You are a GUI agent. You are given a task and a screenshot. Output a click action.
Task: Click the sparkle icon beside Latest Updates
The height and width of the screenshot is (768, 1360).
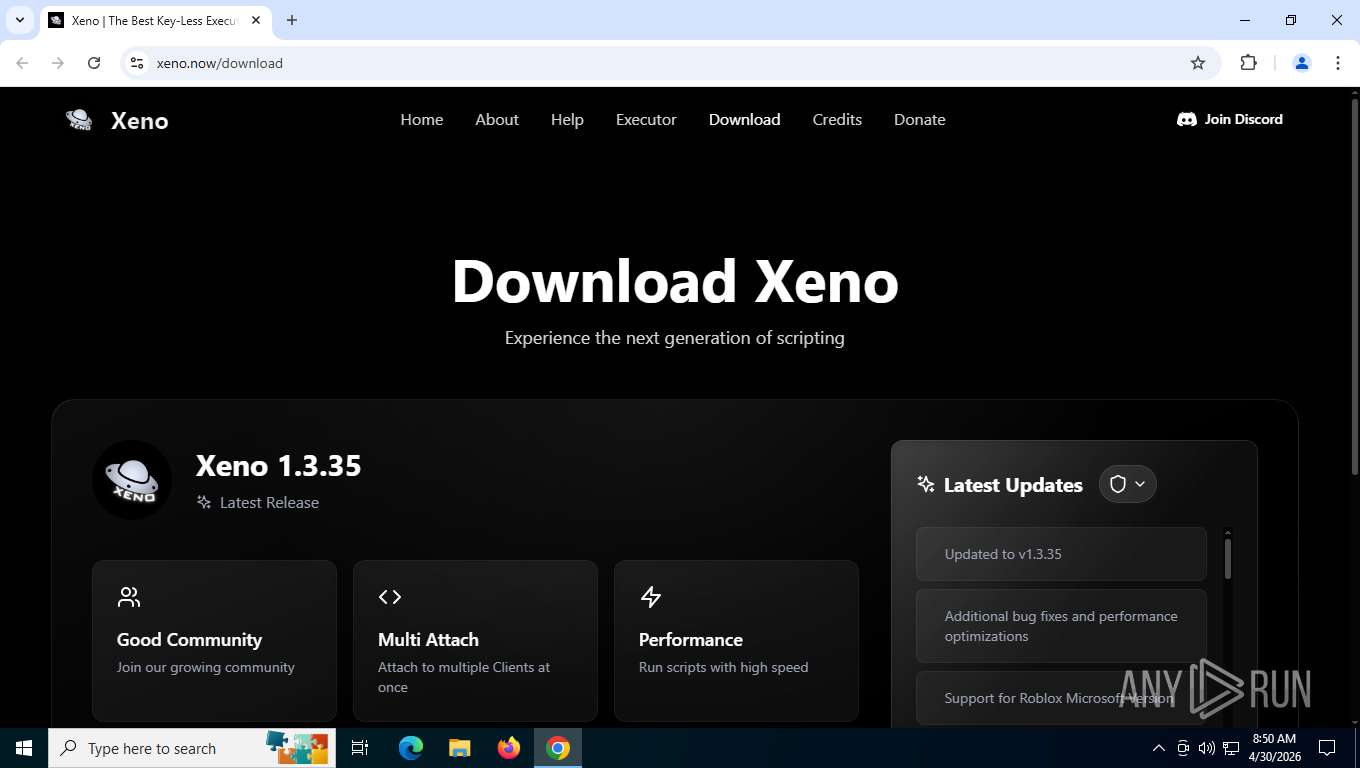coord(926,484)
